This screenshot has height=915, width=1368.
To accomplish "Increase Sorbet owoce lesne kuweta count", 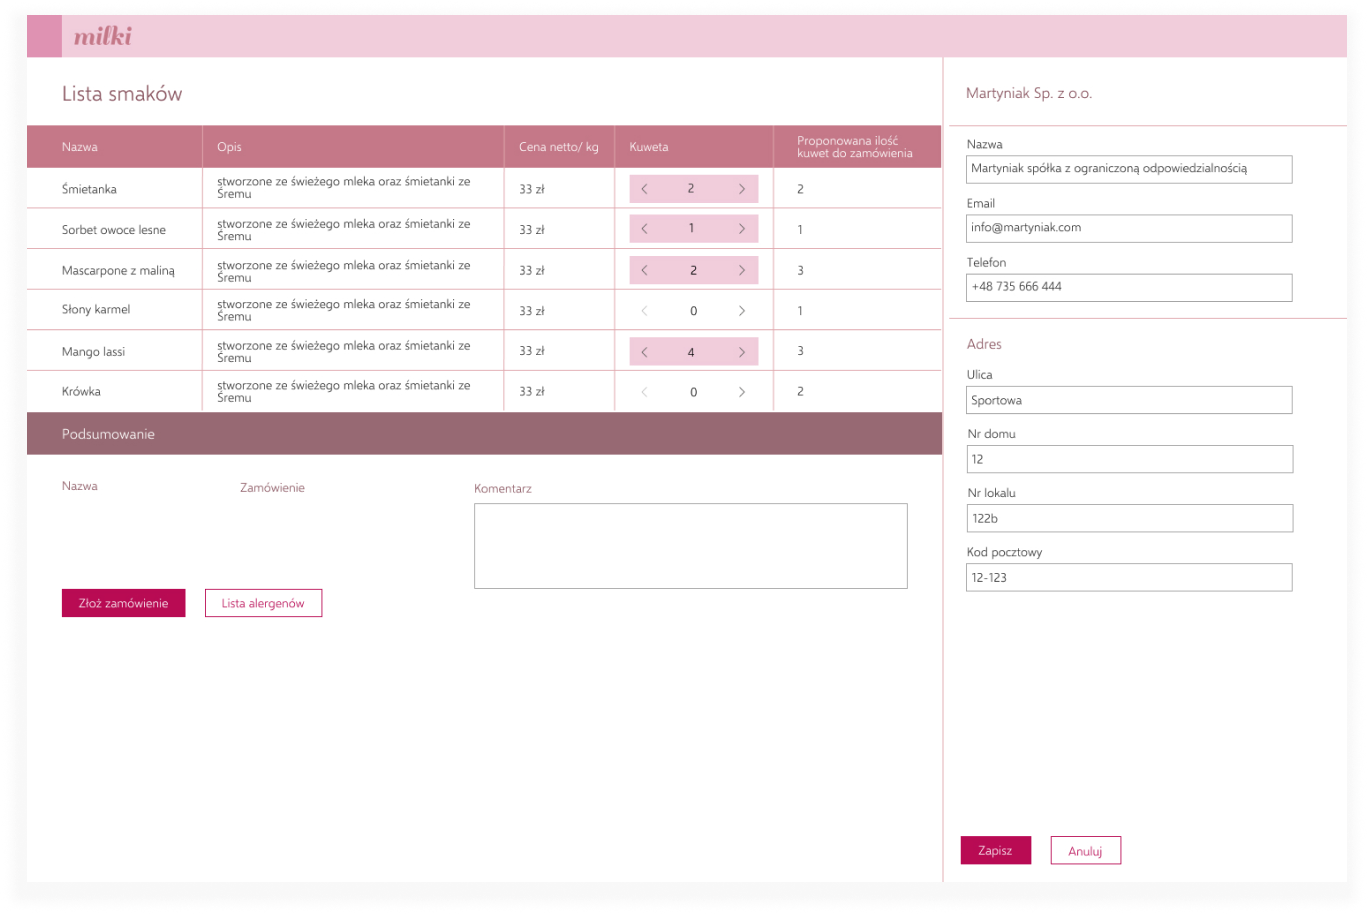I will 741,229.
